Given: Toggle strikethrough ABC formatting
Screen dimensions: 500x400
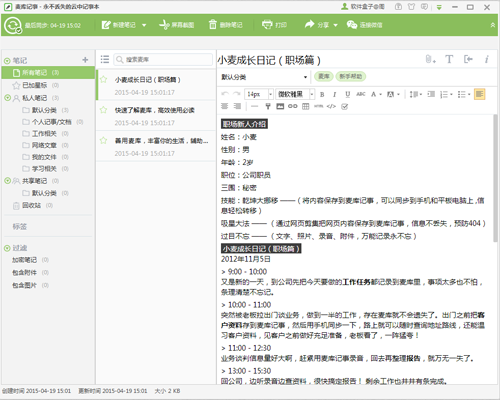Looking at the screenshot, I should click(x=361, y=94).
